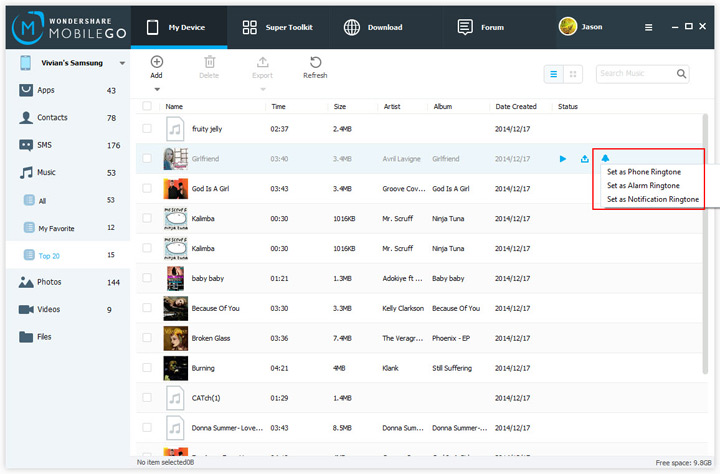The height and width of the screenshot is (474, 720).
Task: Check the Broken Glass checkbox
Action: tap(147, 337)
